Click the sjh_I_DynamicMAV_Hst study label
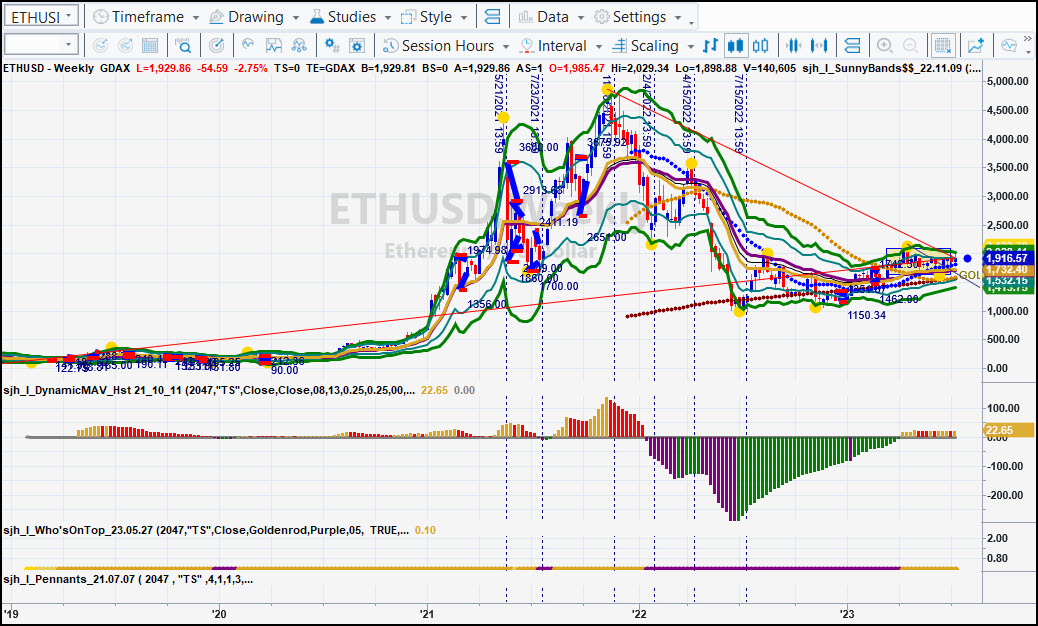1038x626 pixels. pyautogui.click(x=209, y=390)
